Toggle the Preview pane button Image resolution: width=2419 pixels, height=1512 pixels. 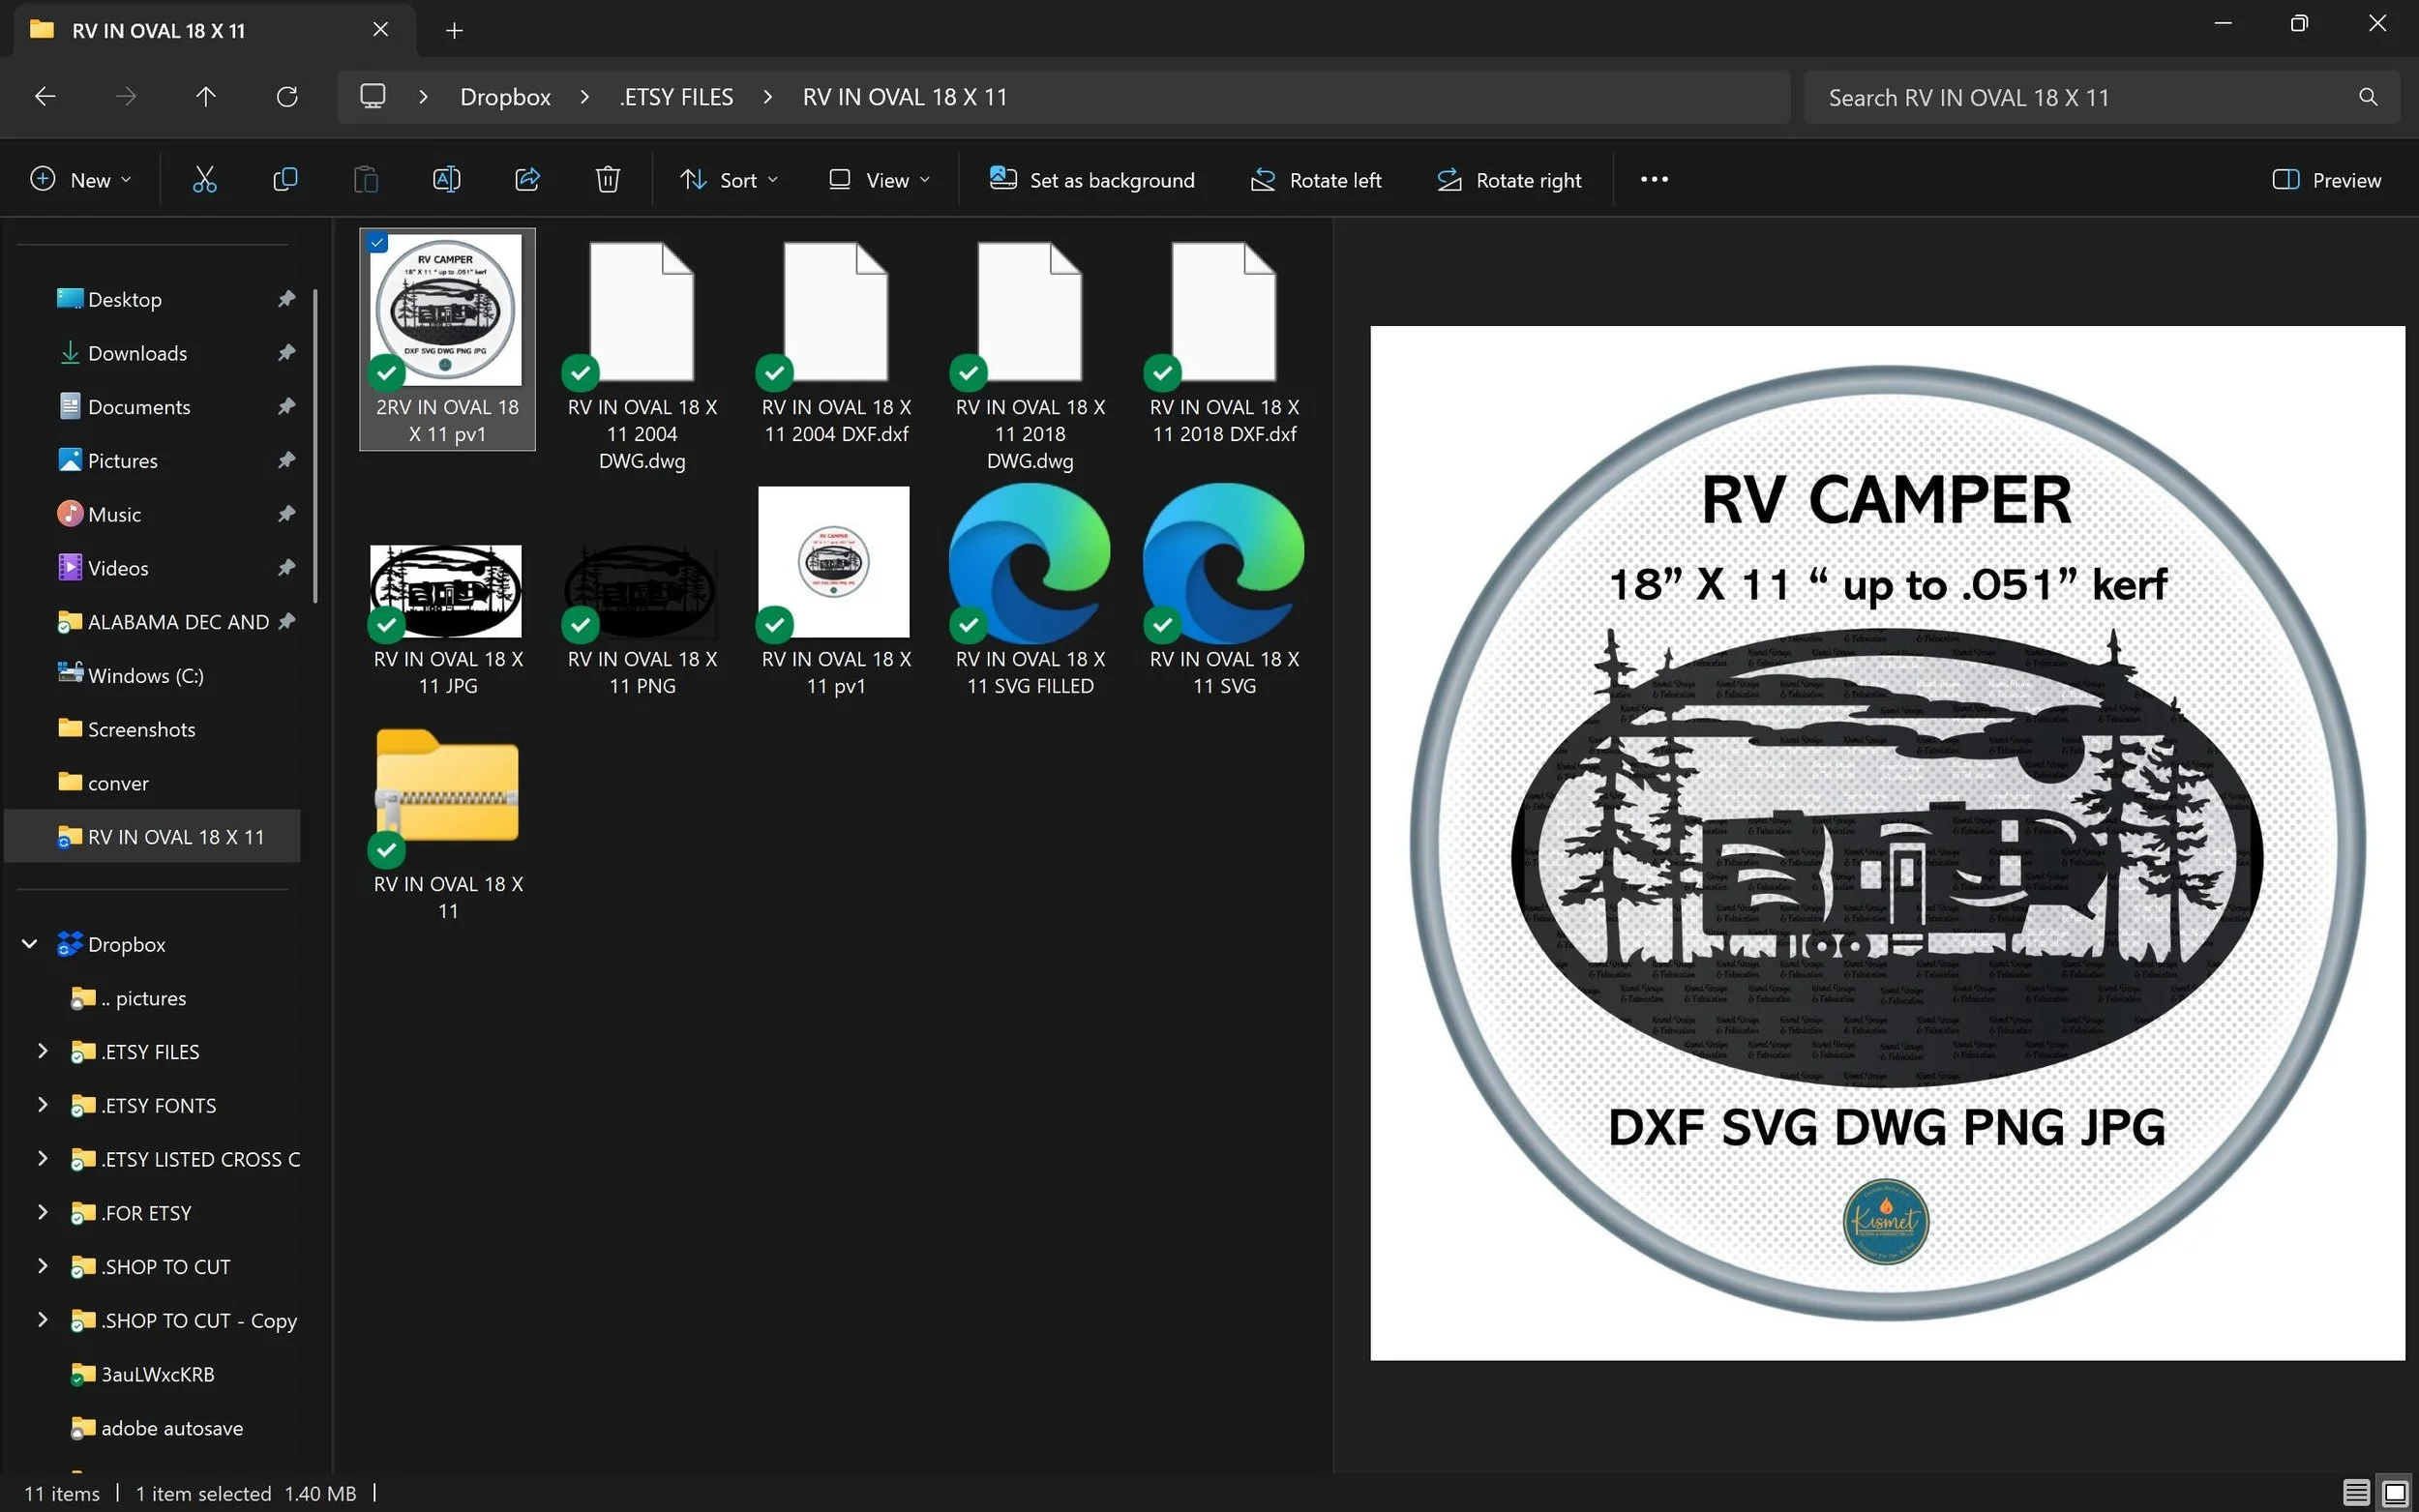(2326, 180)
